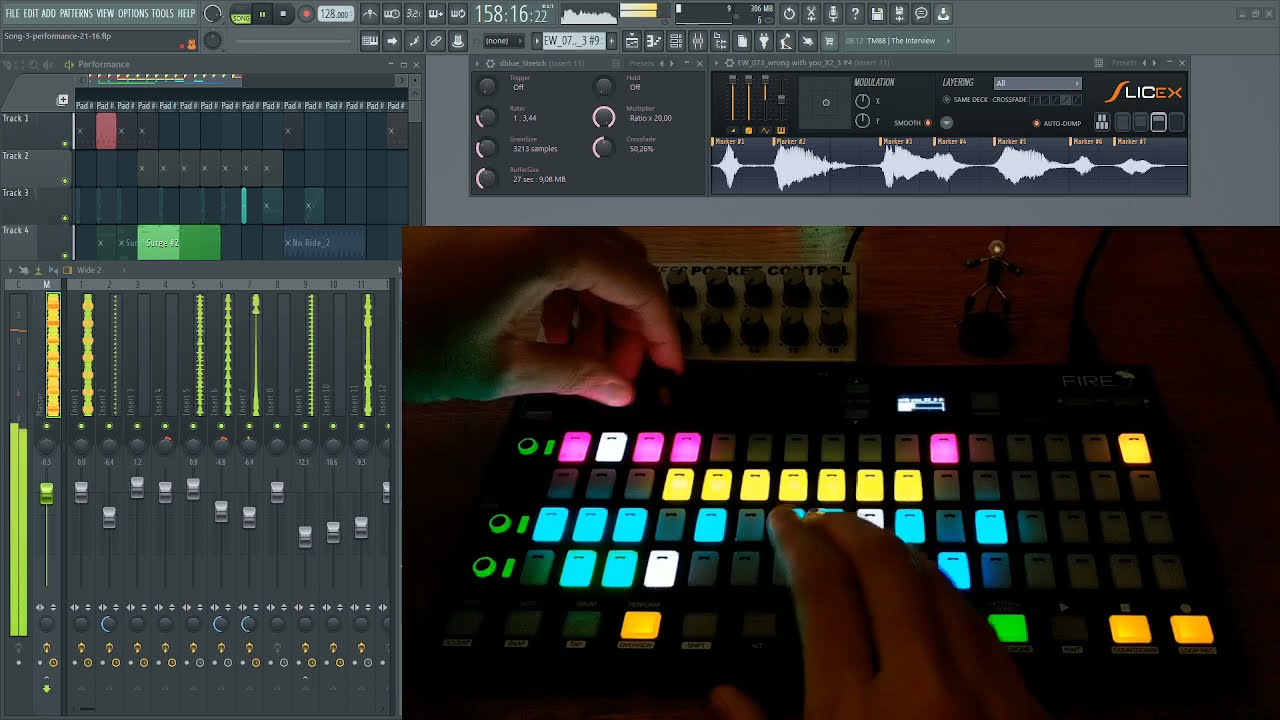Open the content library cart icon
The image size is (1280, 720).
click(830, 41)
